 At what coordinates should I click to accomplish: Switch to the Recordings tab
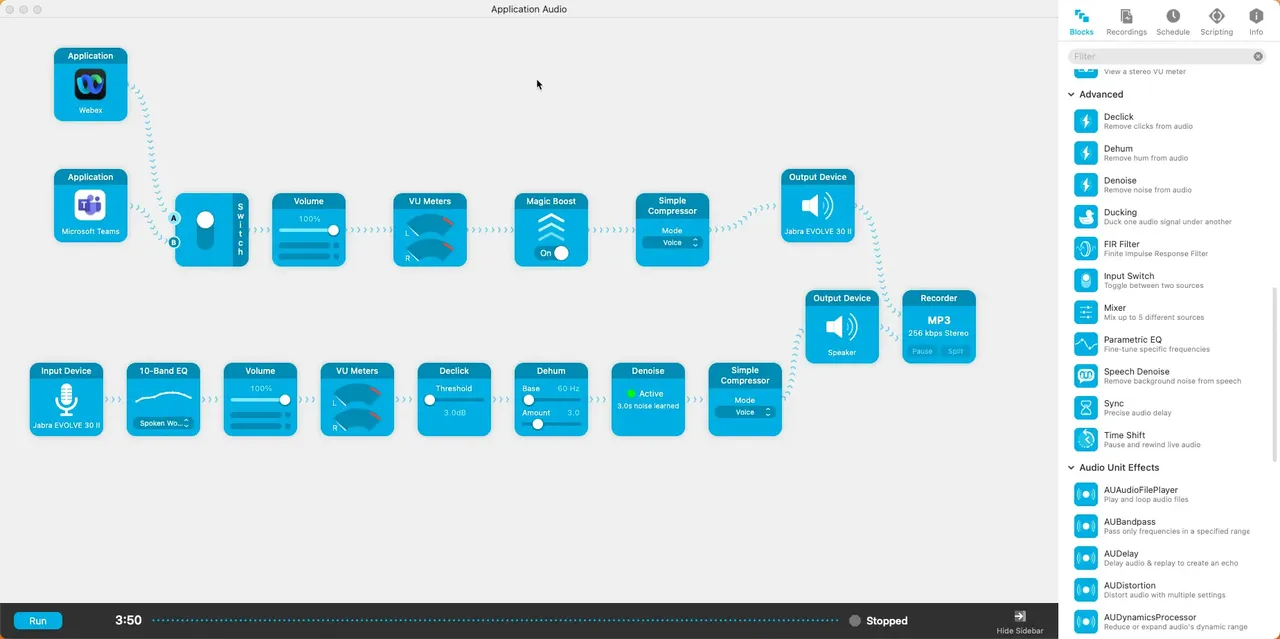click(1126, 22)
